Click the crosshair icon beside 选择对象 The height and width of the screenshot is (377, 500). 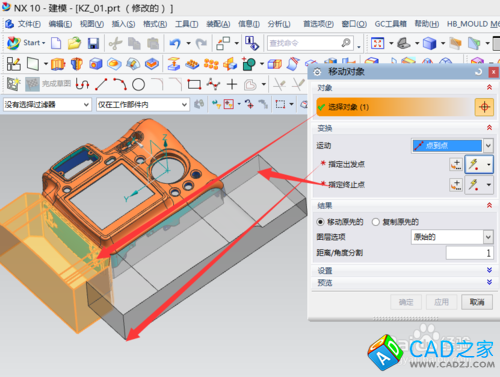[484, 107]
